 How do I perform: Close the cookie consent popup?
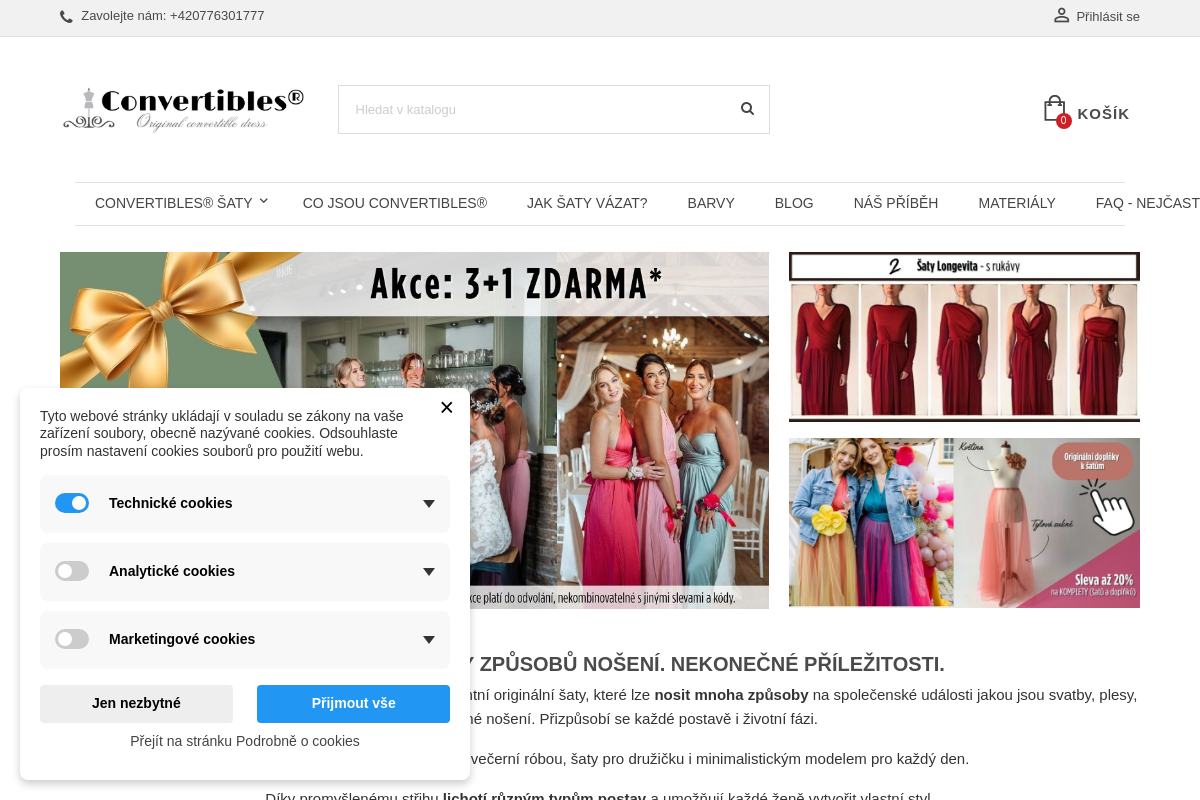point(446,407)
